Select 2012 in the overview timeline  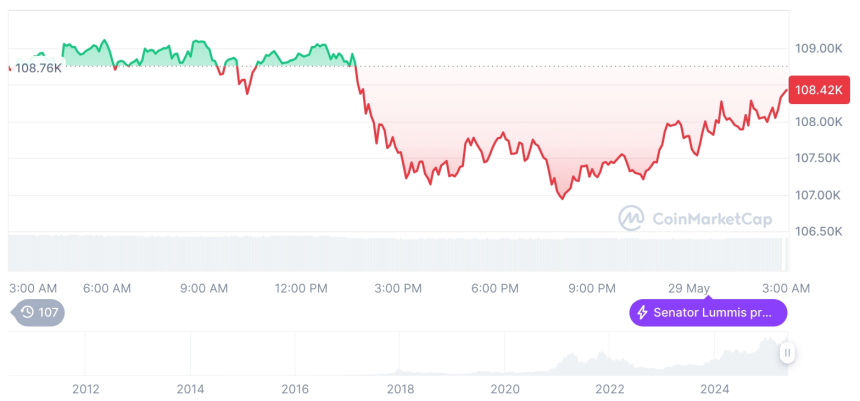[86, 388]
